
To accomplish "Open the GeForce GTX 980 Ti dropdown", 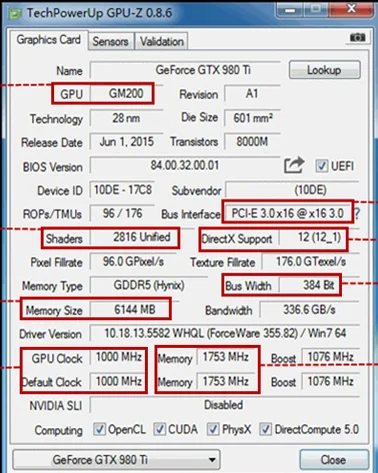I will point(116,460).
